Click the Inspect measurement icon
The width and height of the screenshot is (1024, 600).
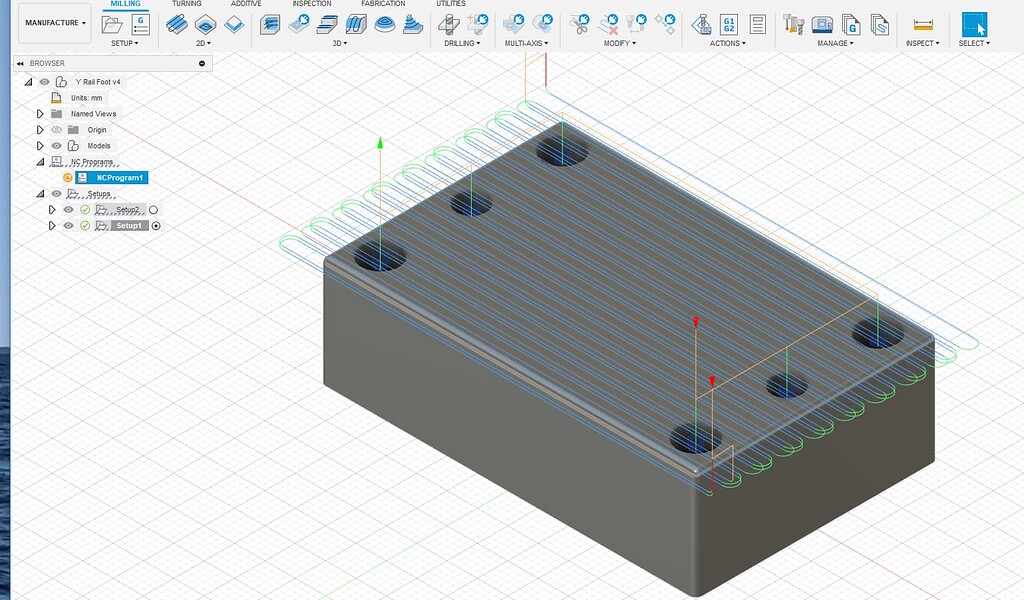click(922, 25)
